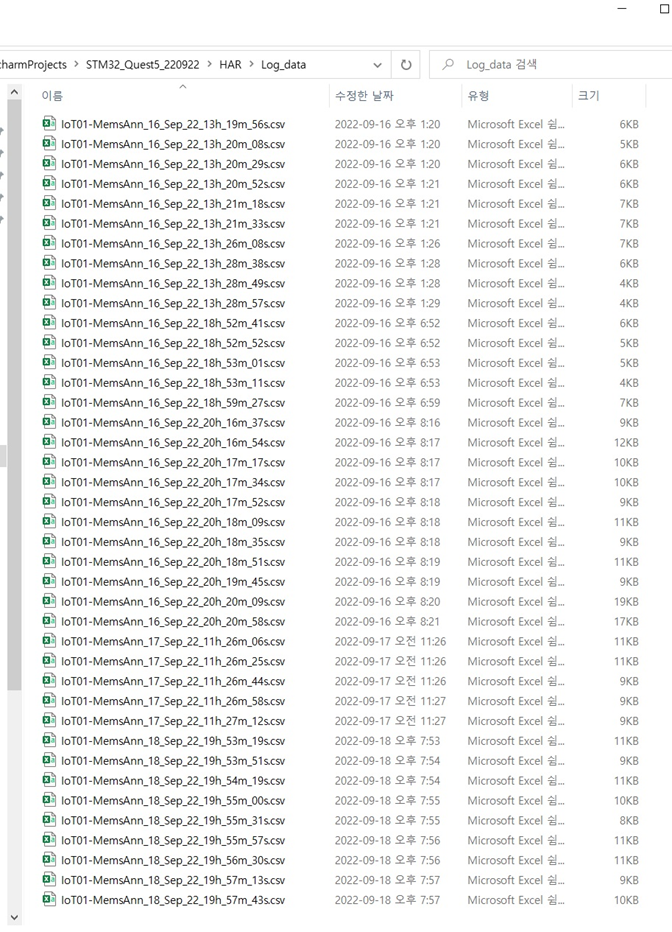
Task: Click 12KB size of 20h_16m_54s.csv
Action: coord(626,442)
